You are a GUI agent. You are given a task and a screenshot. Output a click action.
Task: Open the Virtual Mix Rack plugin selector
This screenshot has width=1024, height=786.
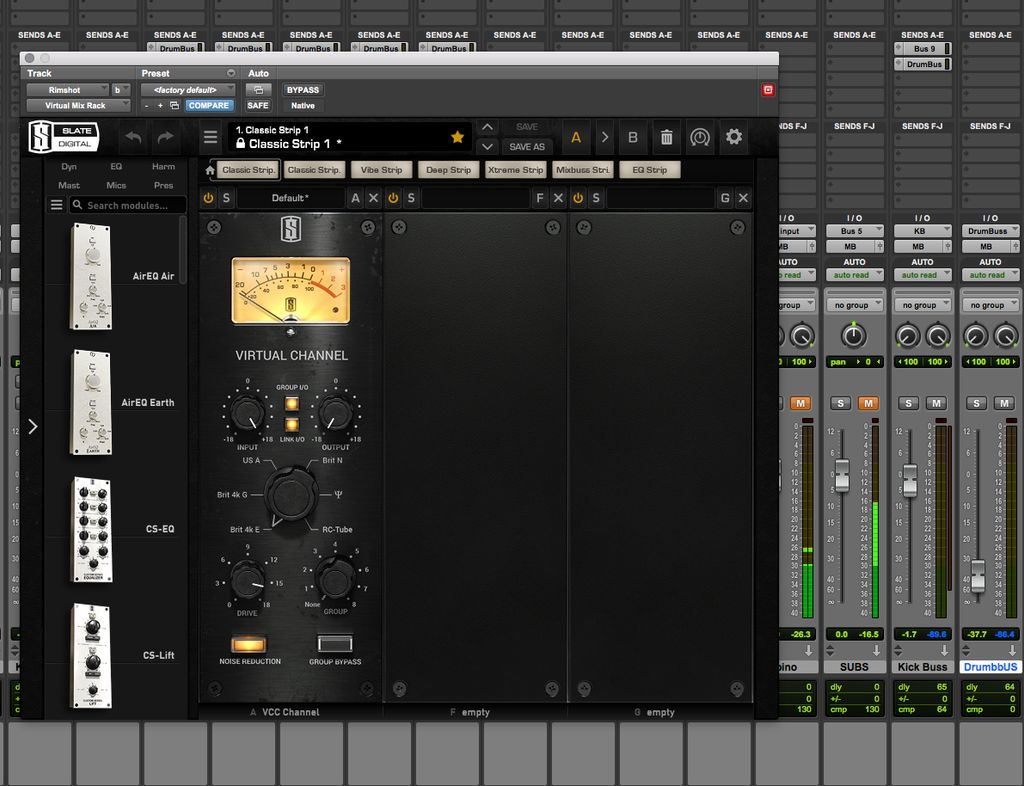(78, 105)
